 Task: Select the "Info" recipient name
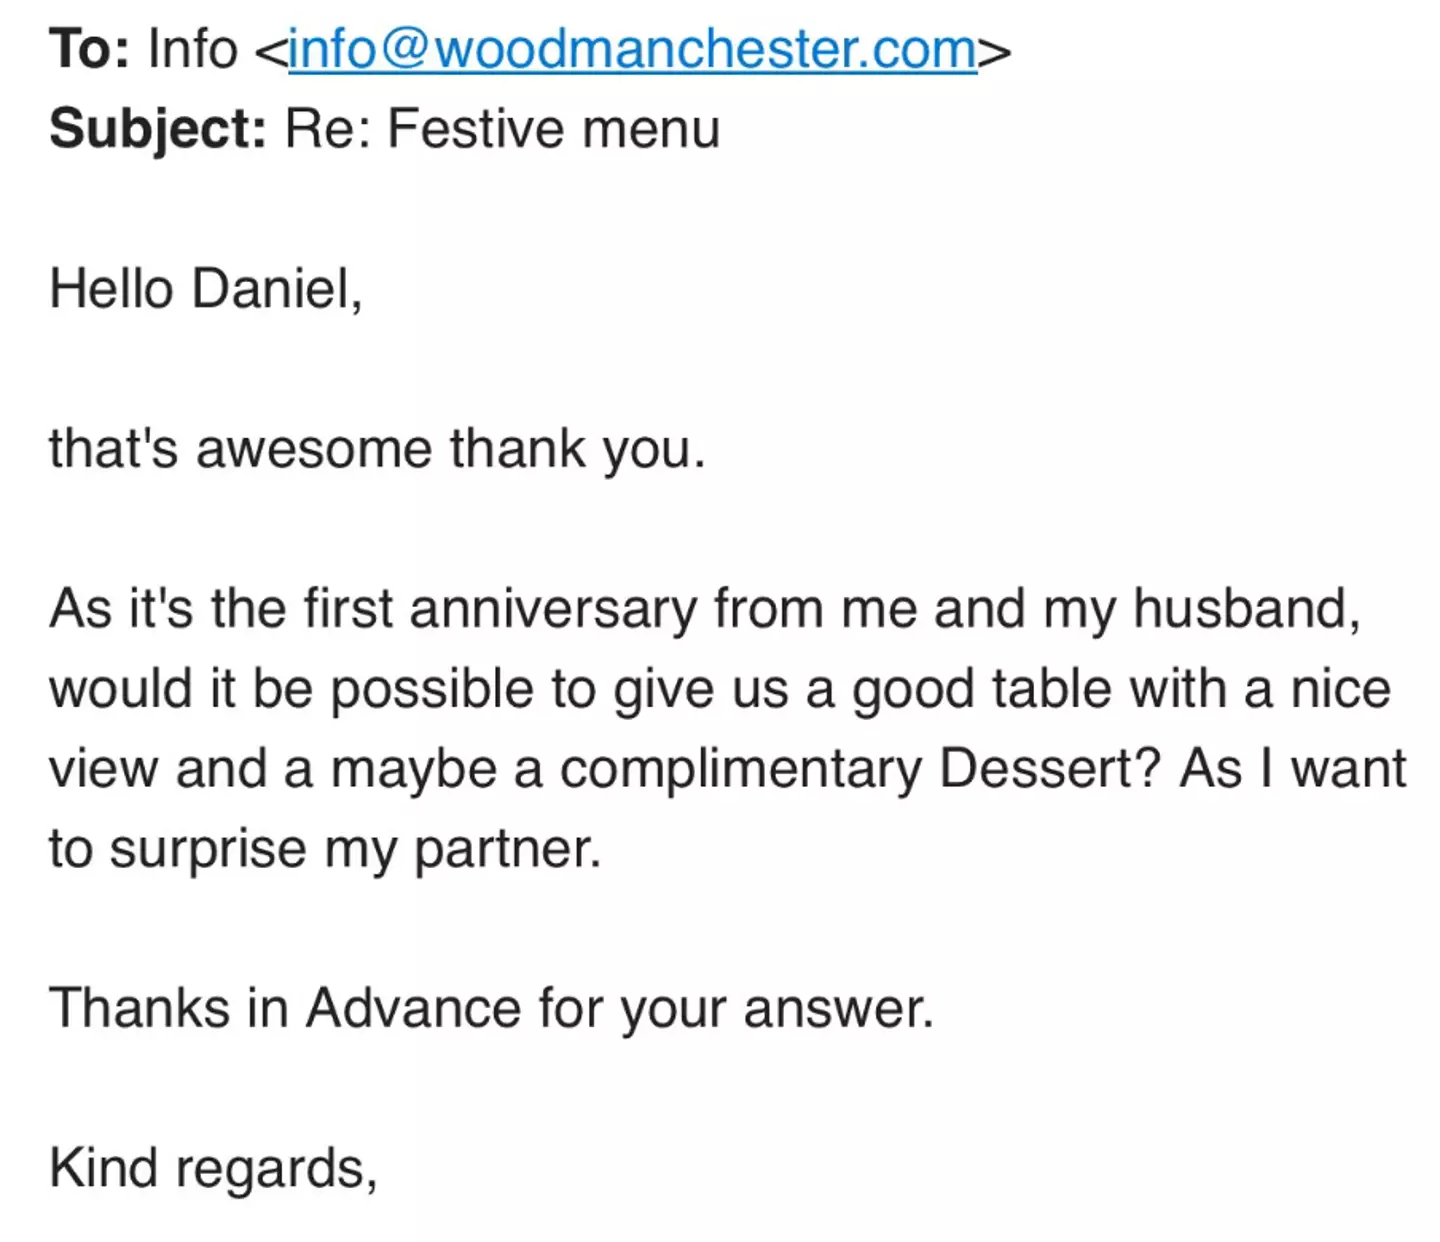click(192, 49)
